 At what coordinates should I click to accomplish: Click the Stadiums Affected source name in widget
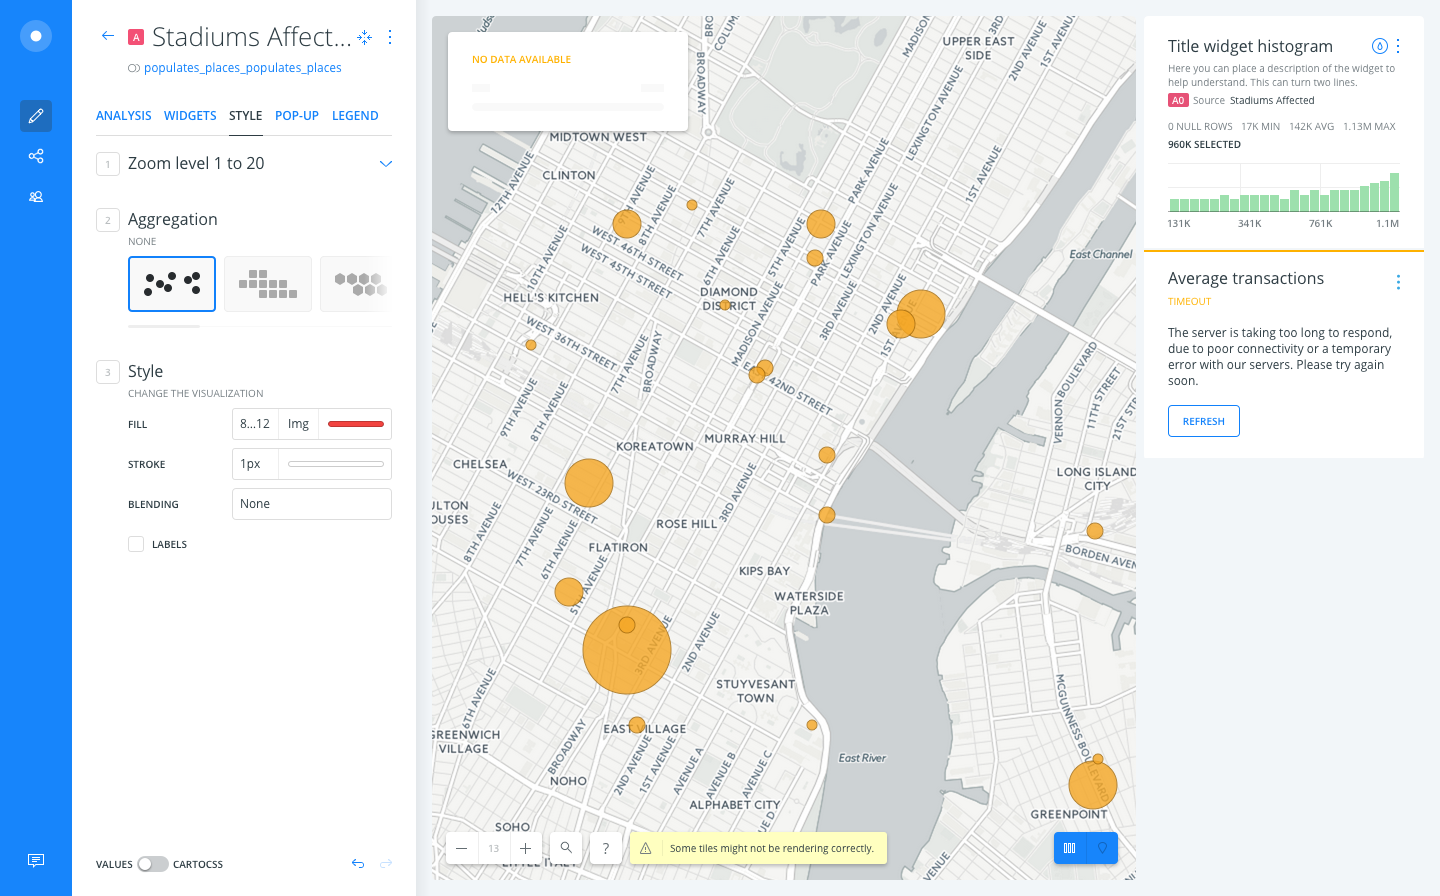coord(1272,100)
